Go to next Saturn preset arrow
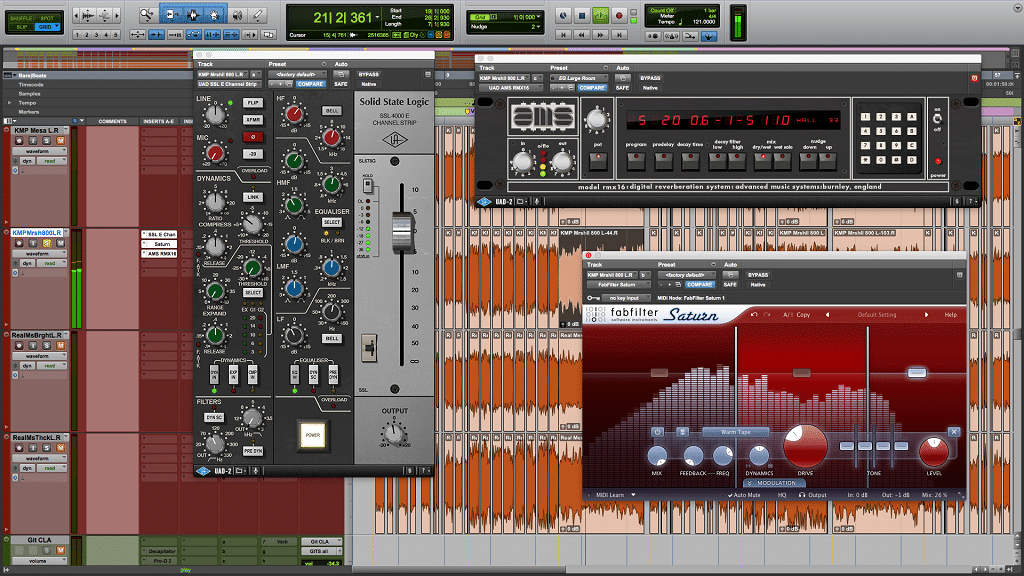Viewport: 1024px width, 576px height. click(926, 315)
